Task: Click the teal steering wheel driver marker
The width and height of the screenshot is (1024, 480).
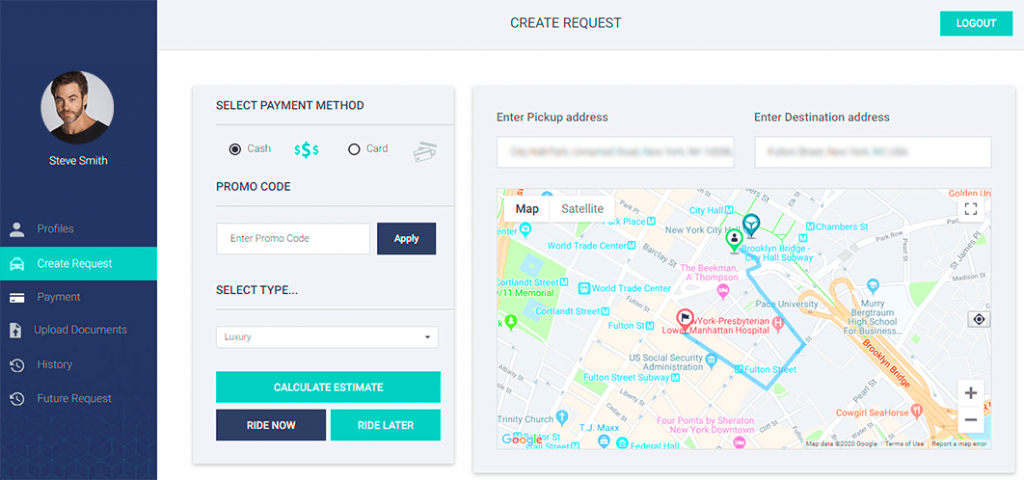Action: click(752, 225)
